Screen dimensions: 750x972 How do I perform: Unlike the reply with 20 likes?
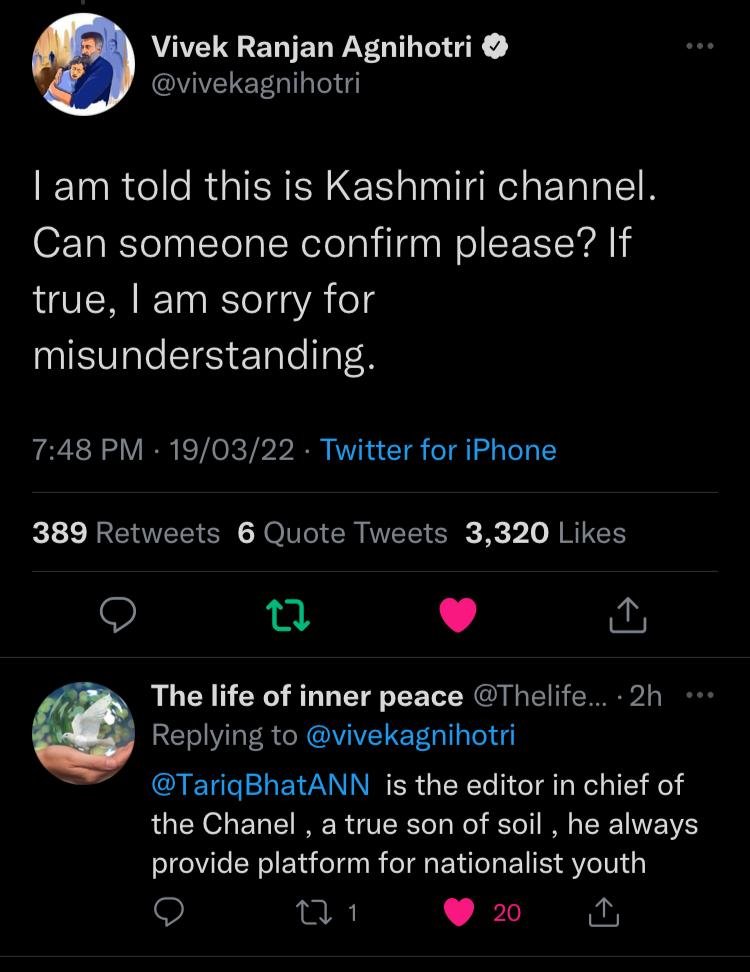pos(459,911)
